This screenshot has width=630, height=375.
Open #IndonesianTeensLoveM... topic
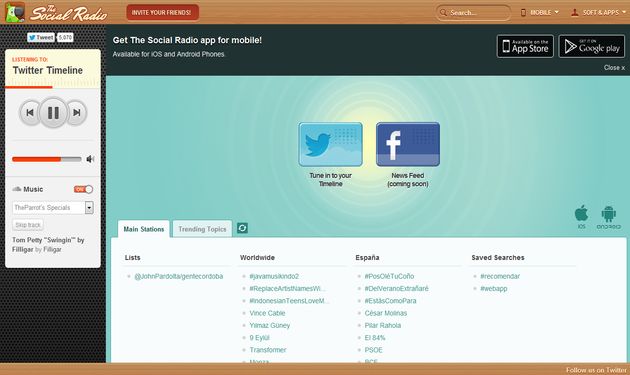click(x=289, y=301)
